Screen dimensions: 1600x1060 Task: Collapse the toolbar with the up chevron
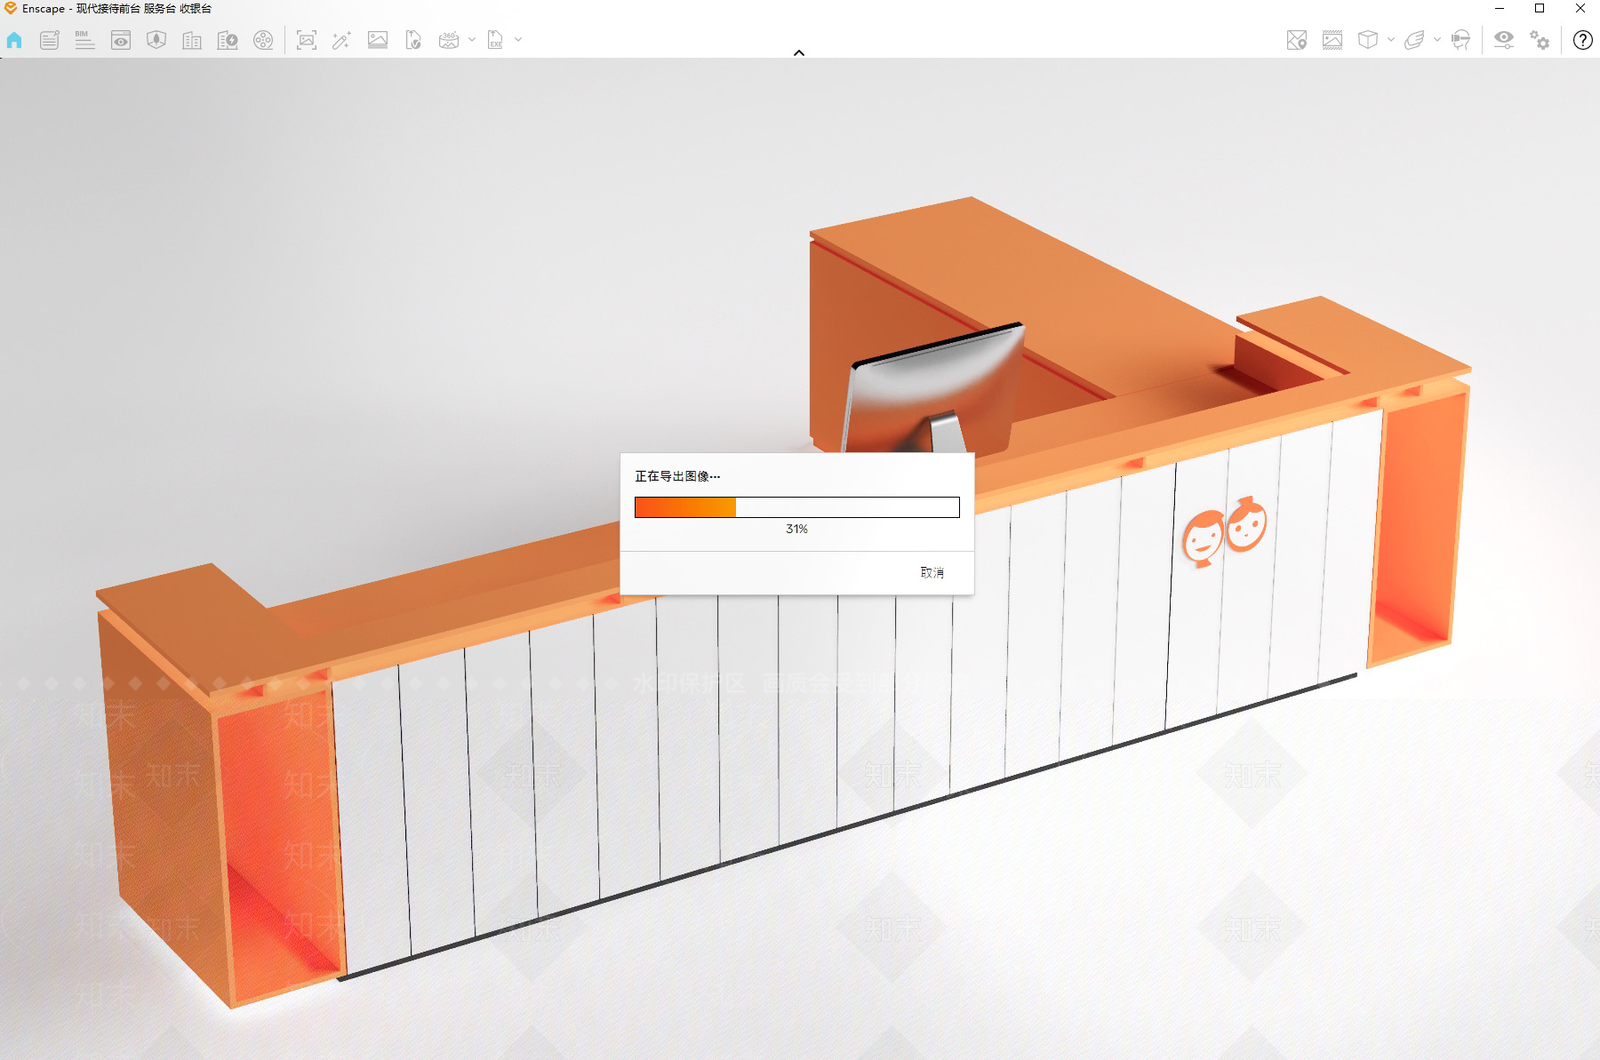pyautogui.click(x=799, y=52)
